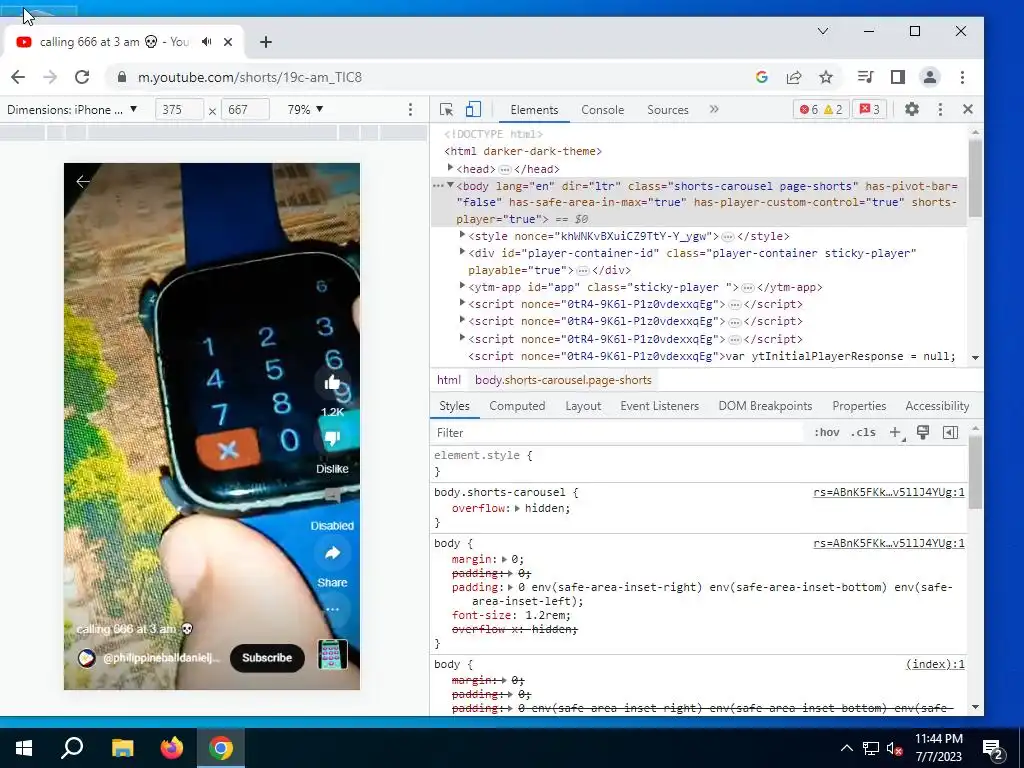The image size is (1024, 768).
Task: Expand the player-container-id div
Action: coord(462,252)
